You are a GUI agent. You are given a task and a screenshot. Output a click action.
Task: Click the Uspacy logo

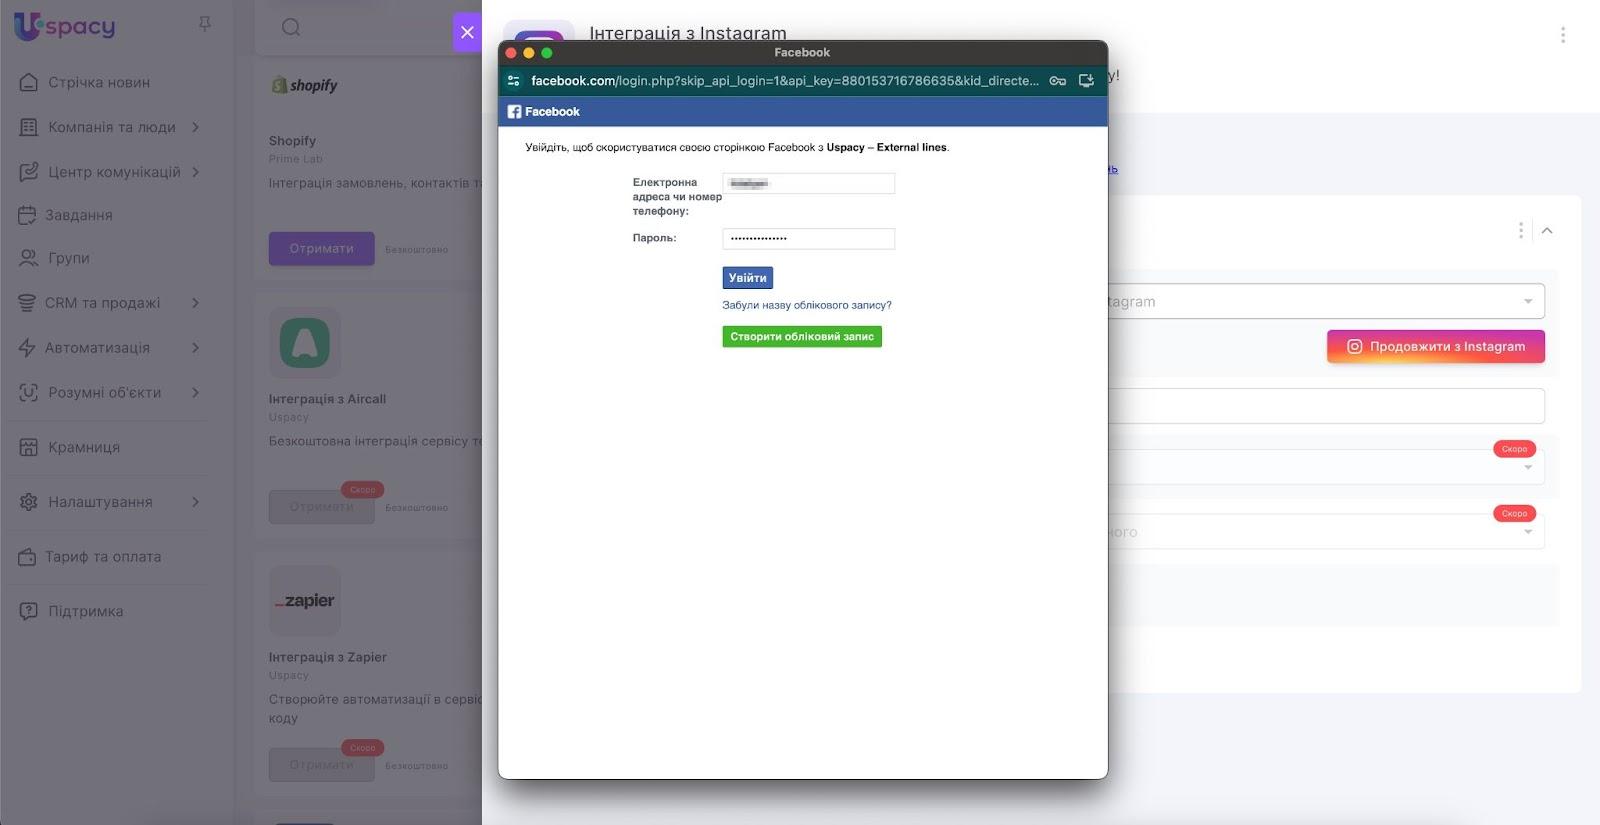pyautogui.click(x=64, y=26)
